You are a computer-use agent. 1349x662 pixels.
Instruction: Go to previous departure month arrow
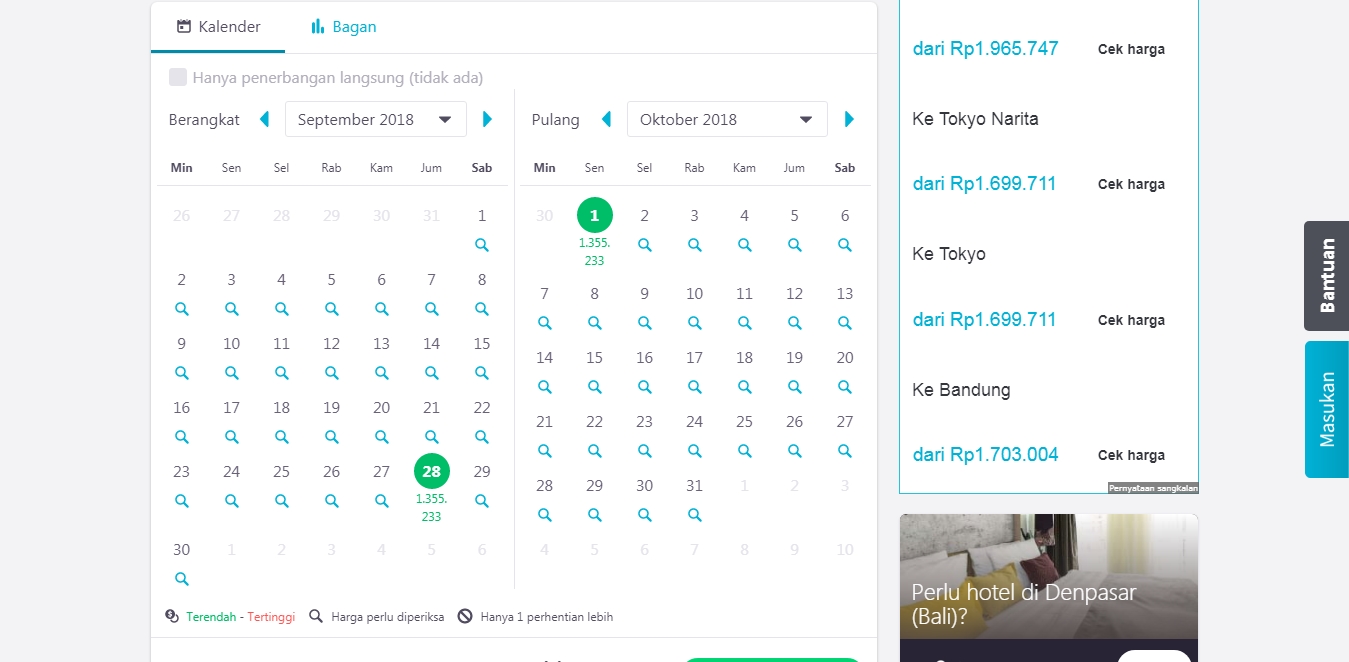264,119
